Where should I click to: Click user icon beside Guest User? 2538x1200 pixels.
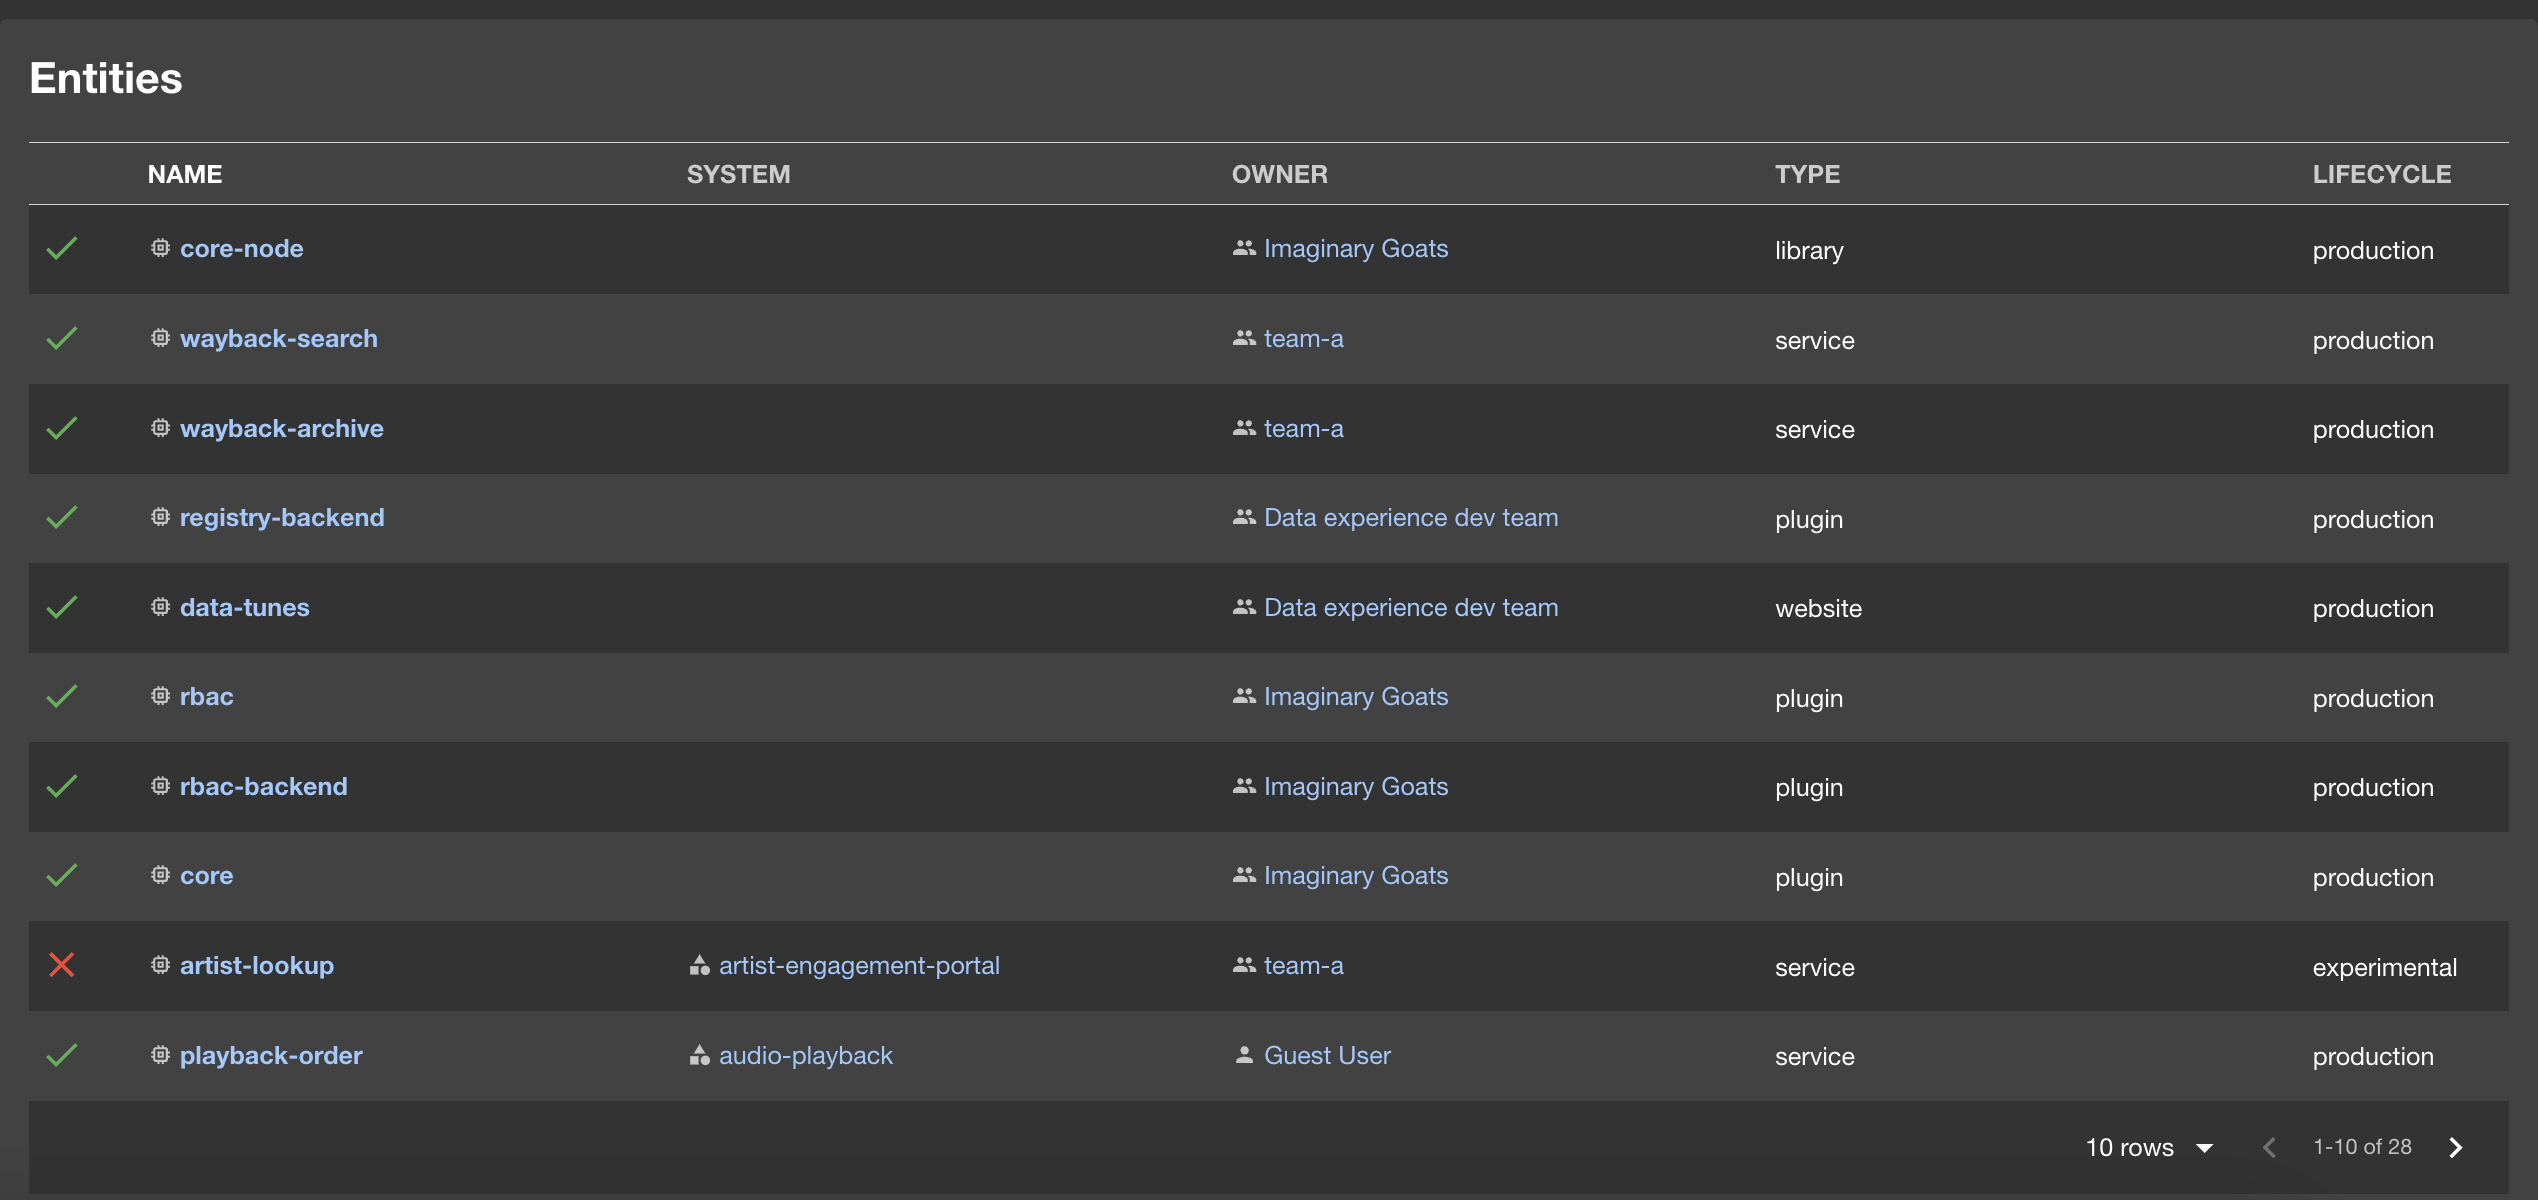tap(1244, 1055)
